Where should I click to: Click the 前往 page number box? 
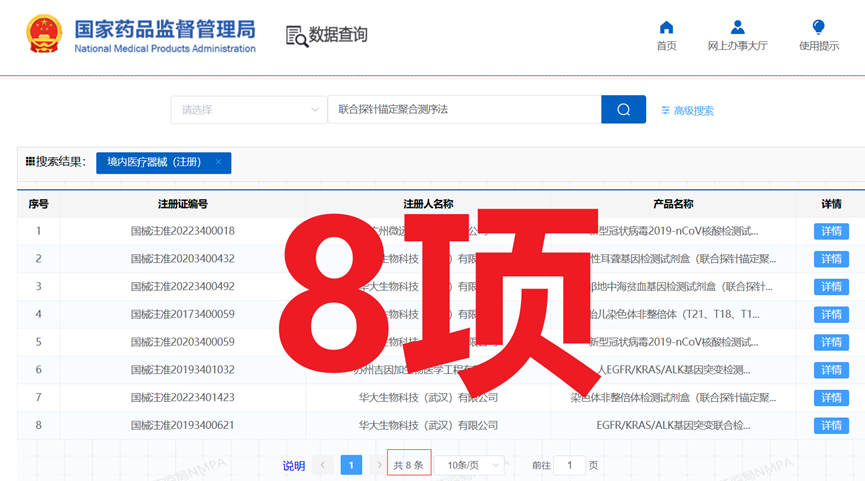point(569,465)
